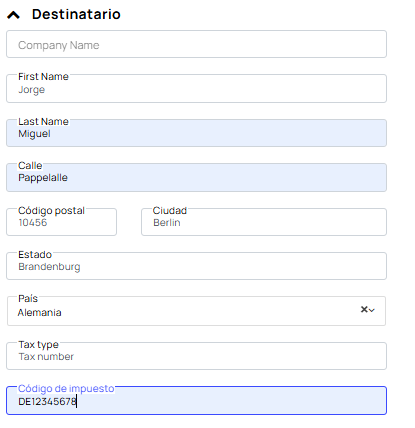415x428 pixels.
Task: Select the Calle field with Pappelalle
Action: coord(196,177)
